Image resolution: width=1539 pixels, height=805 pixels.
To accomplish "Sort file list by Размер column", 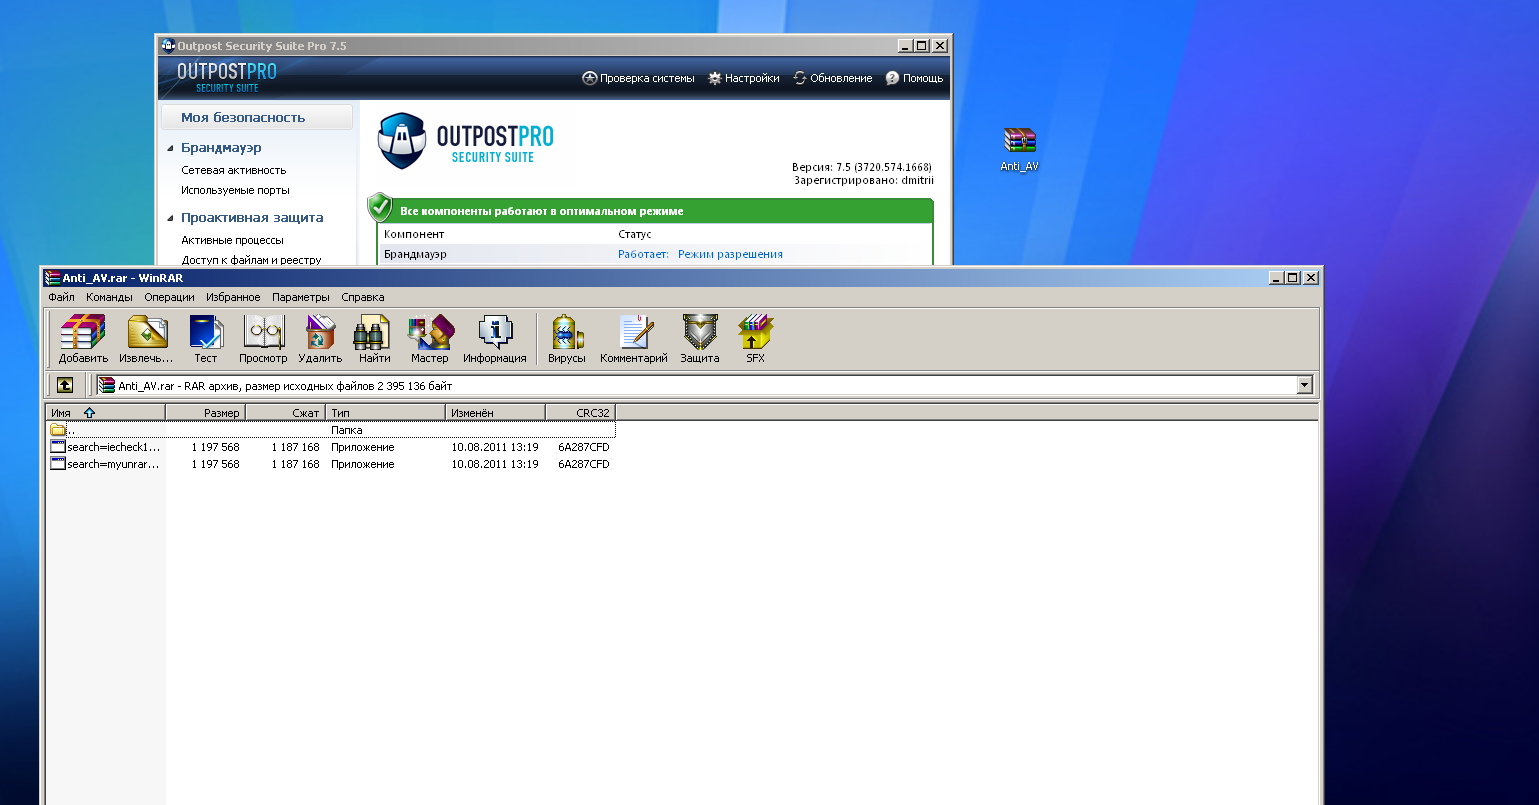I will pos(205,412).
